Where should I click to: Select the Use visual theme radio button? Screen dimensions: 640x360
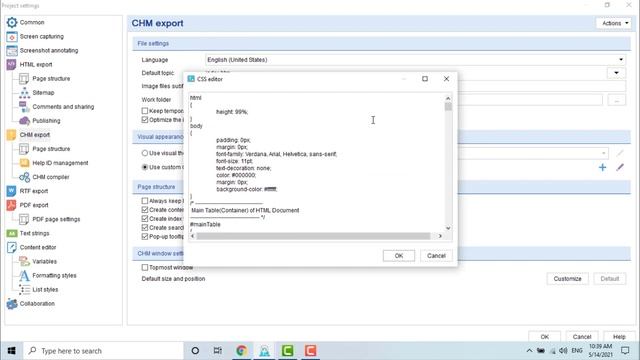[145, 153]
